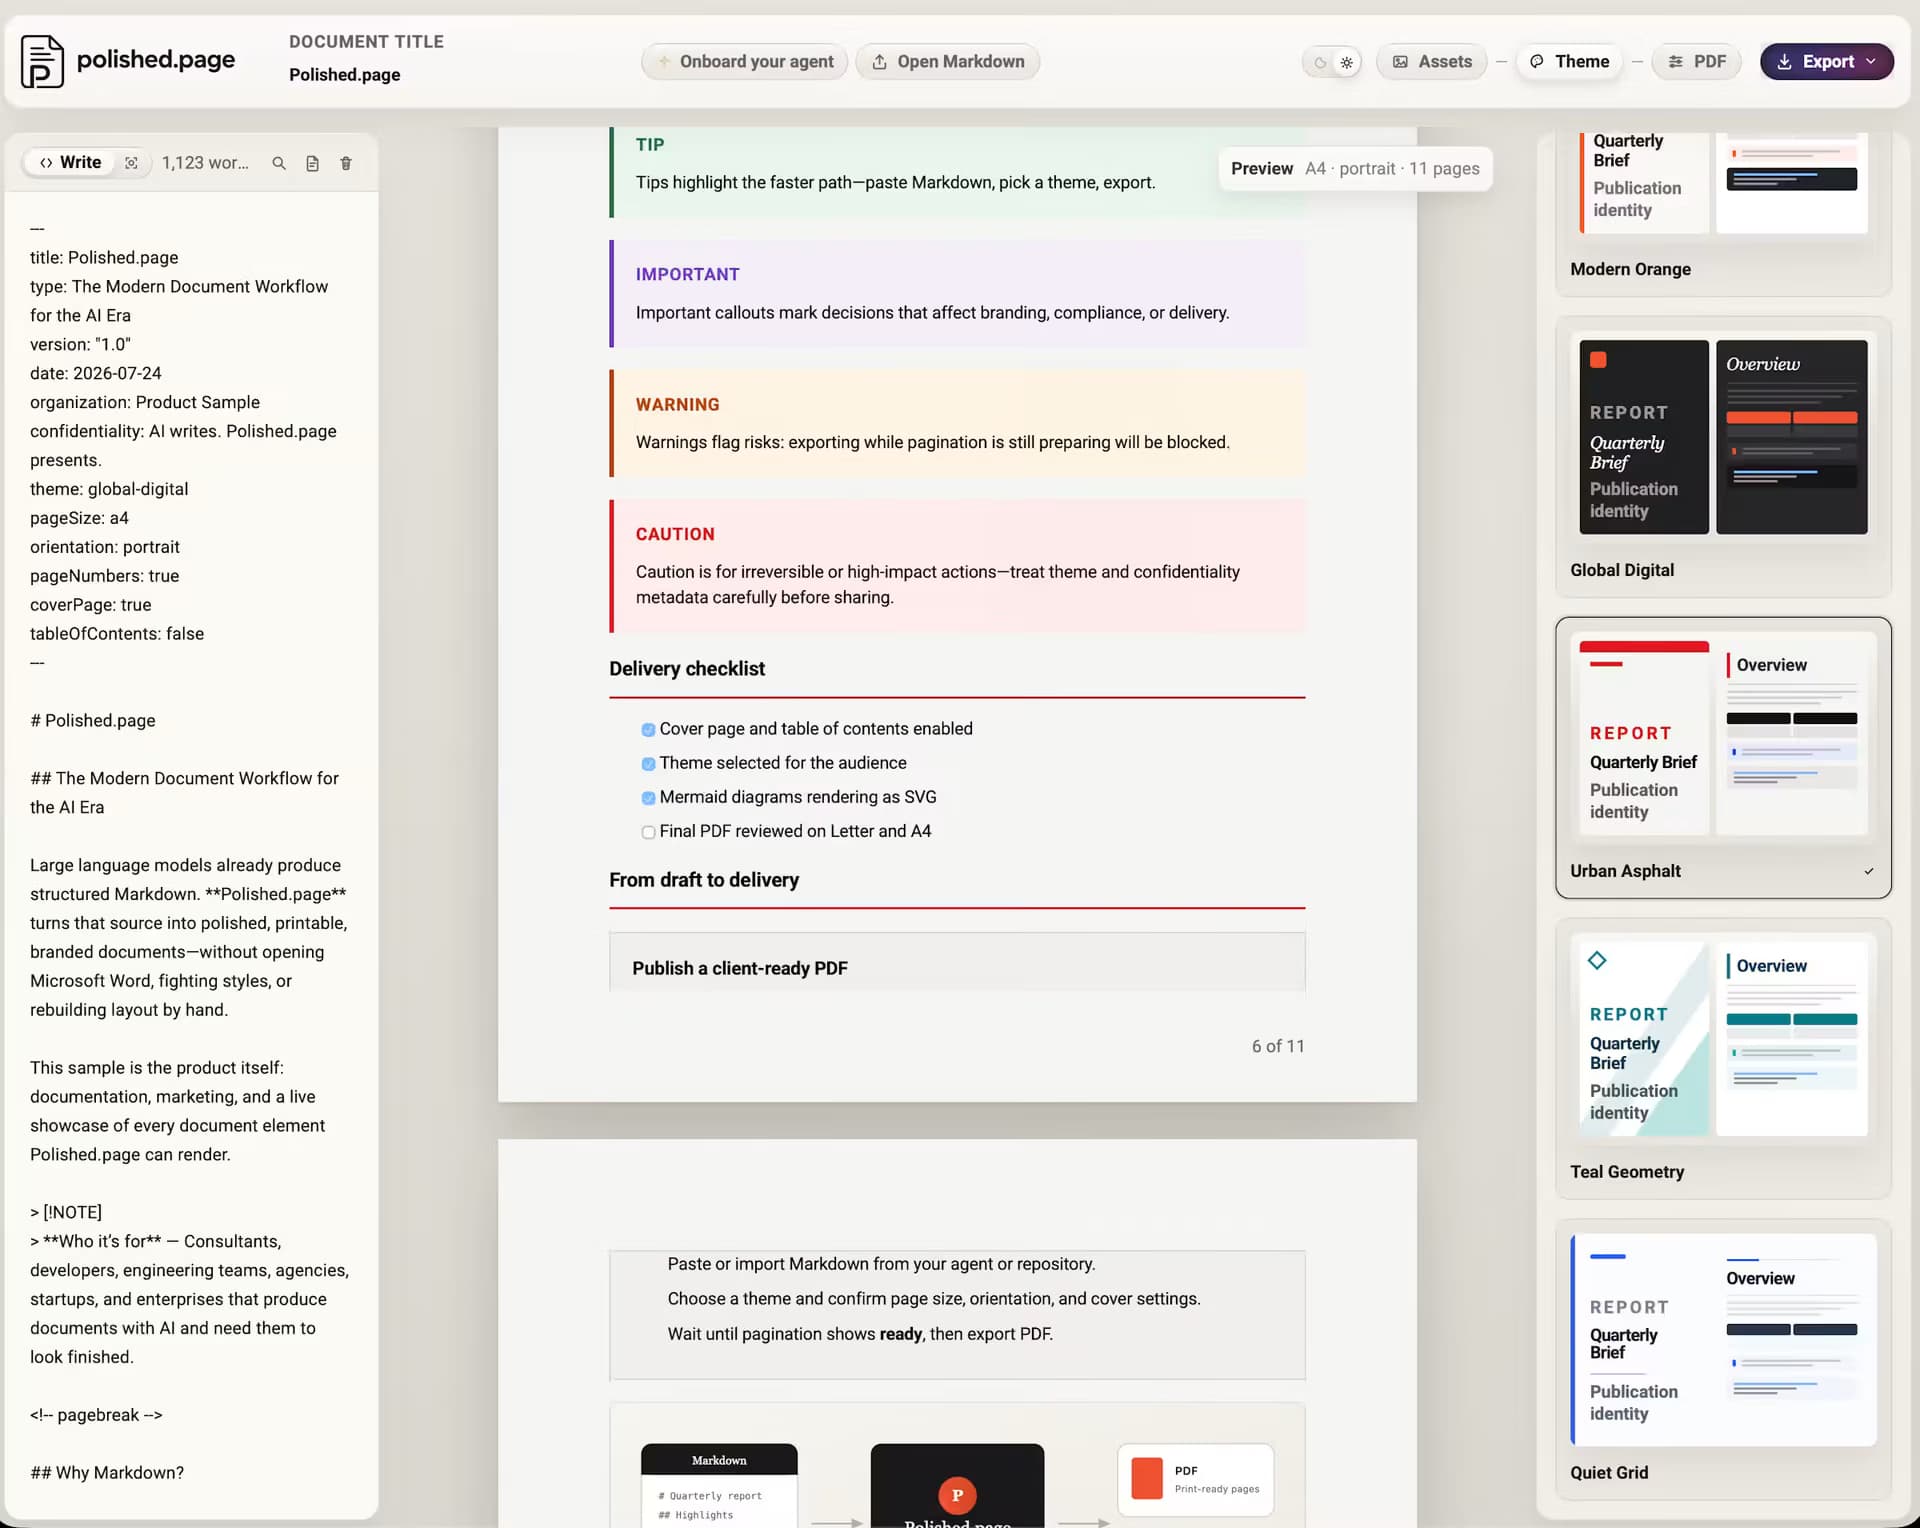Click the '6 of 11' page number

[x=1278, y=1046]
